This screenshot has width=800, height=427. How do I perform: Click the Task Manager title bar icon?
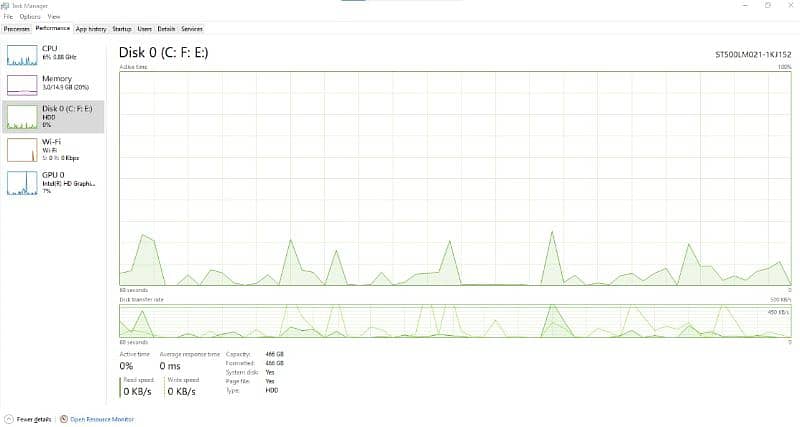[x=5, y=6]
